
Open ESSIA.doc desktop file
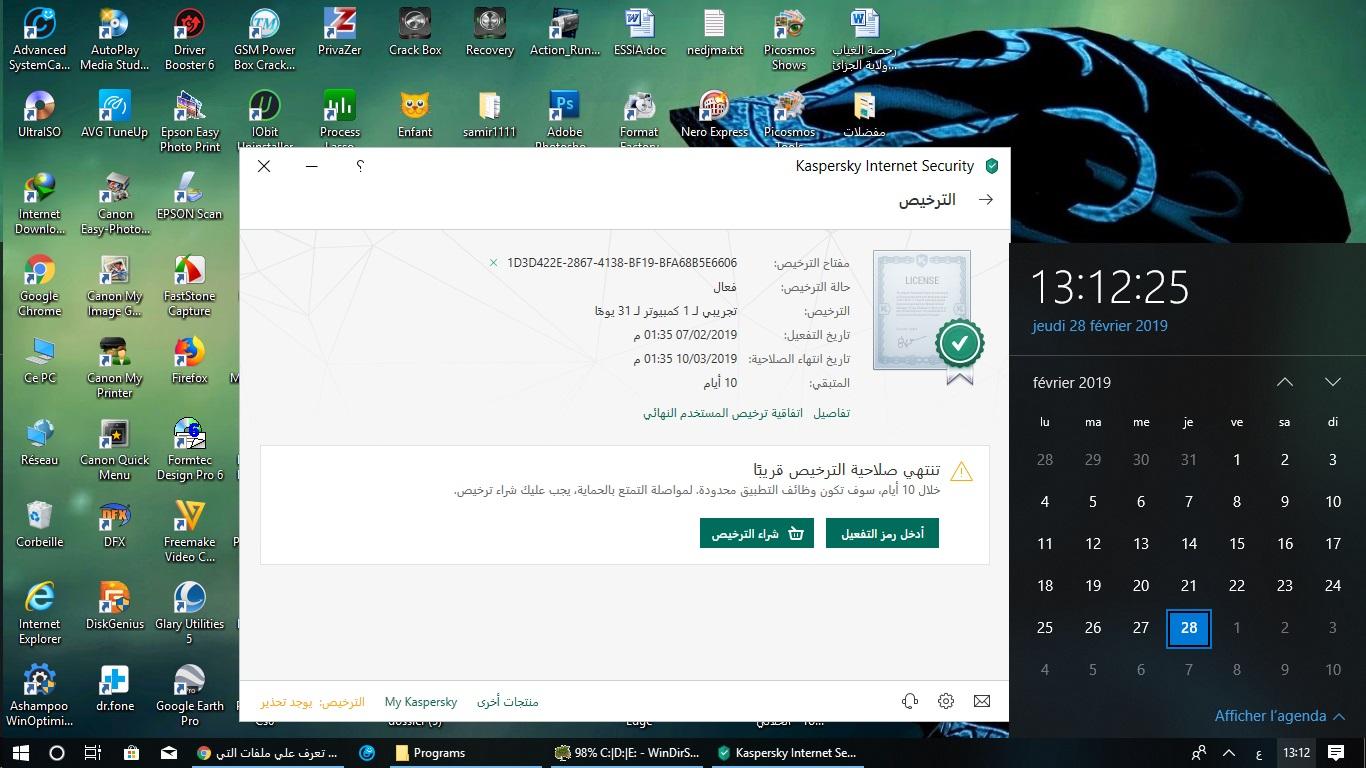click(640, 33)
